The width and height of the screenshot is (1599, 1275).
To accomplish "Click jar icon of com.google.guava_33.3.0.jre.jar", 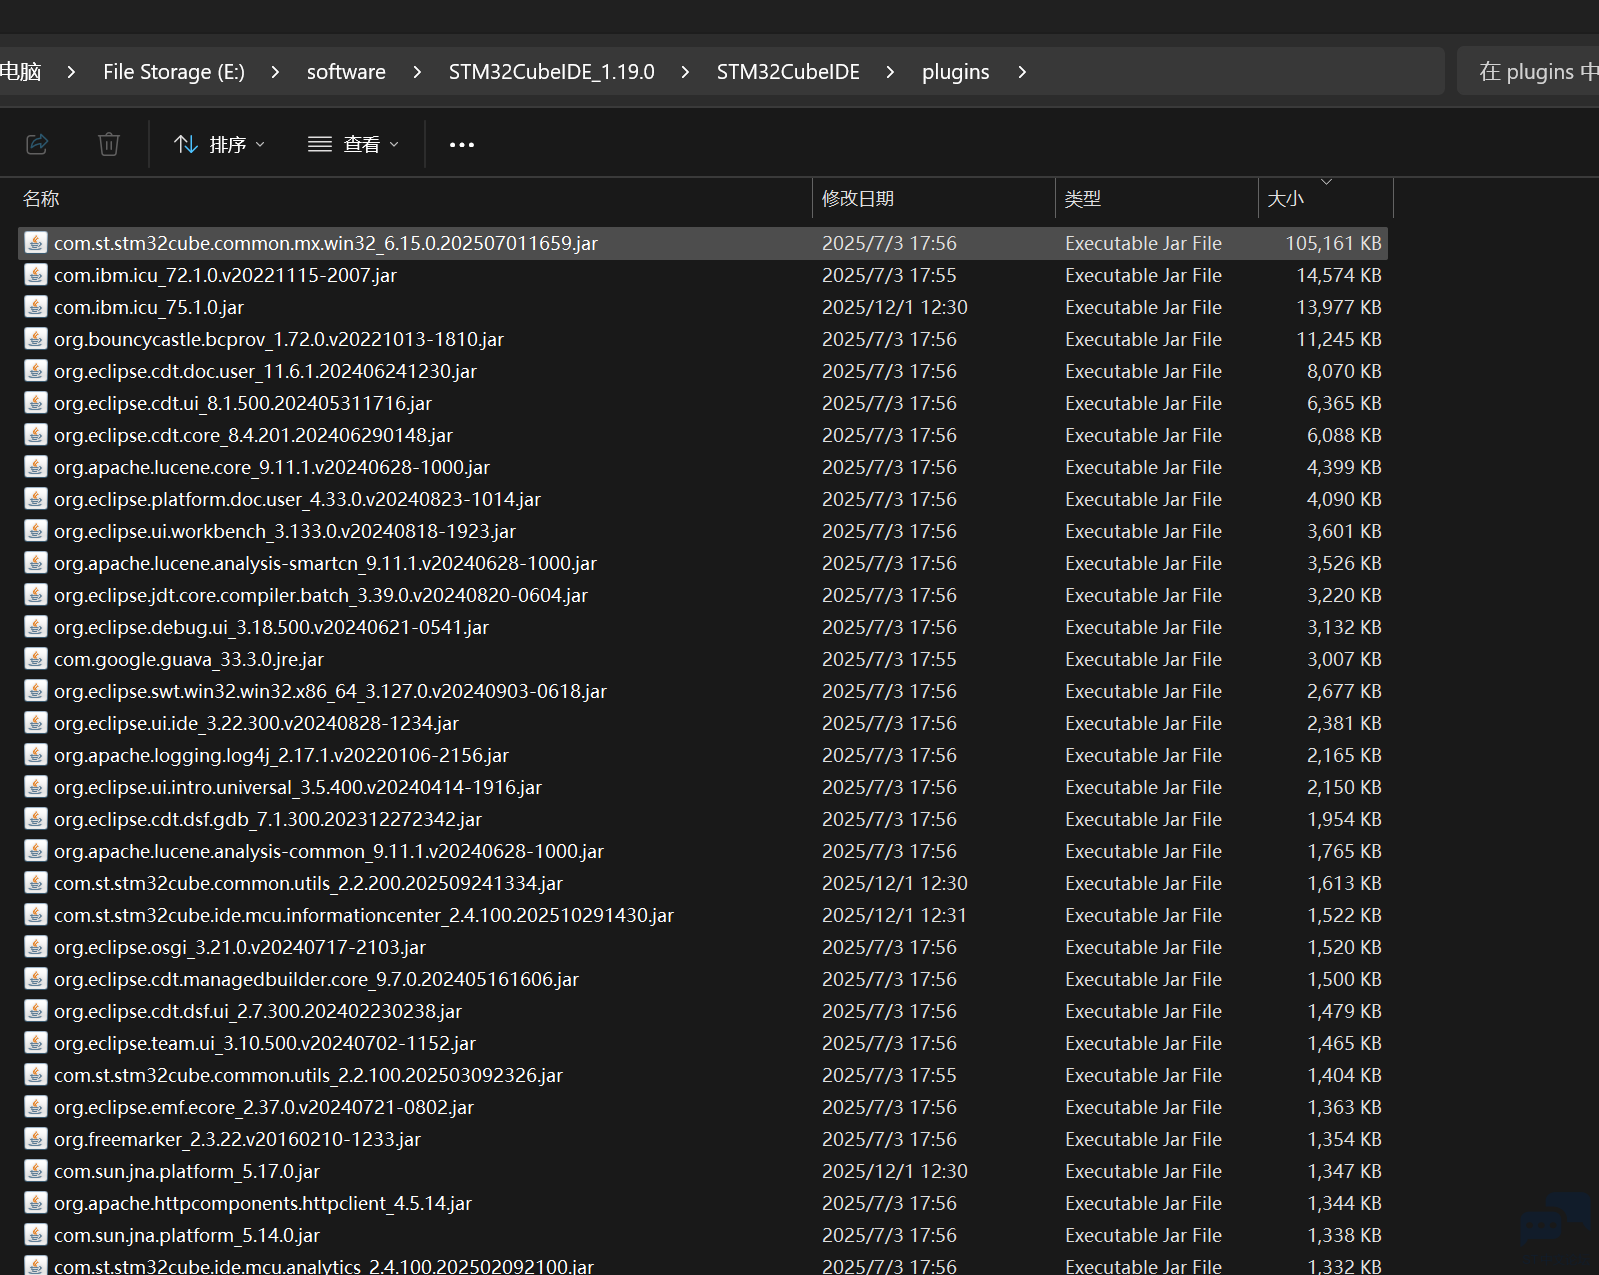I will 36,659.
